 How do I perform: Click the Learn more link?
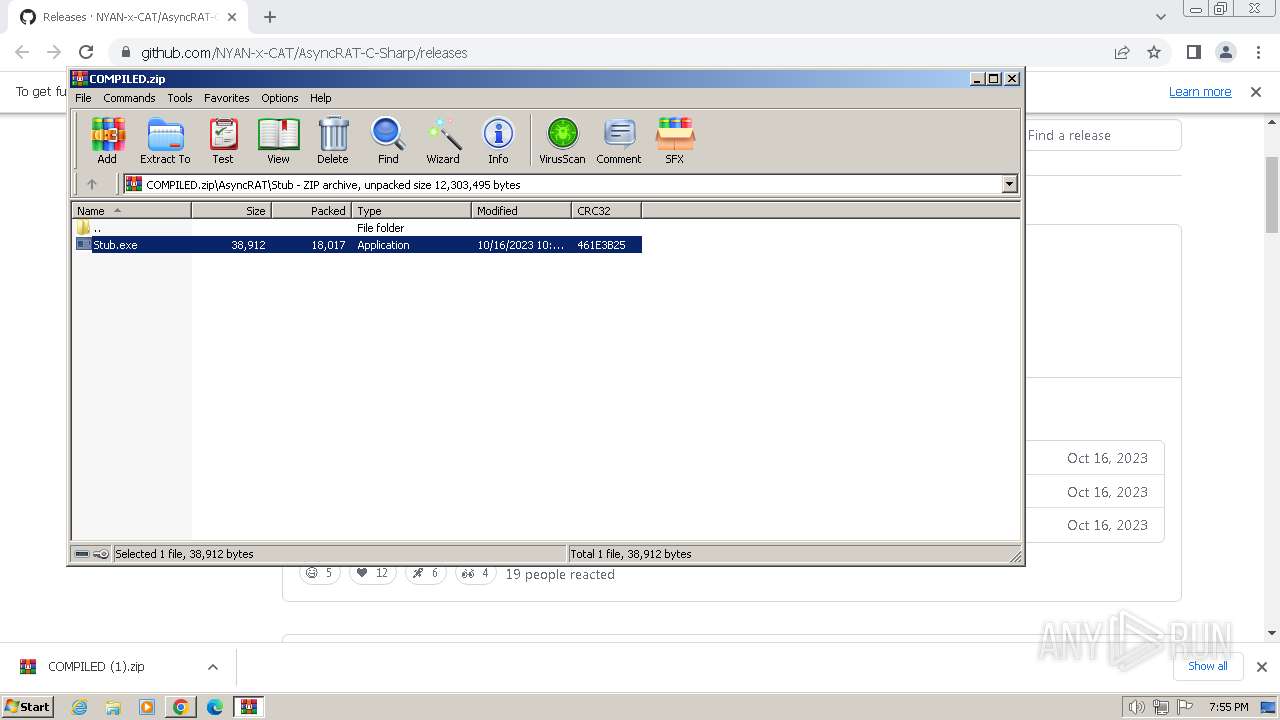[x=1200, y=91]
